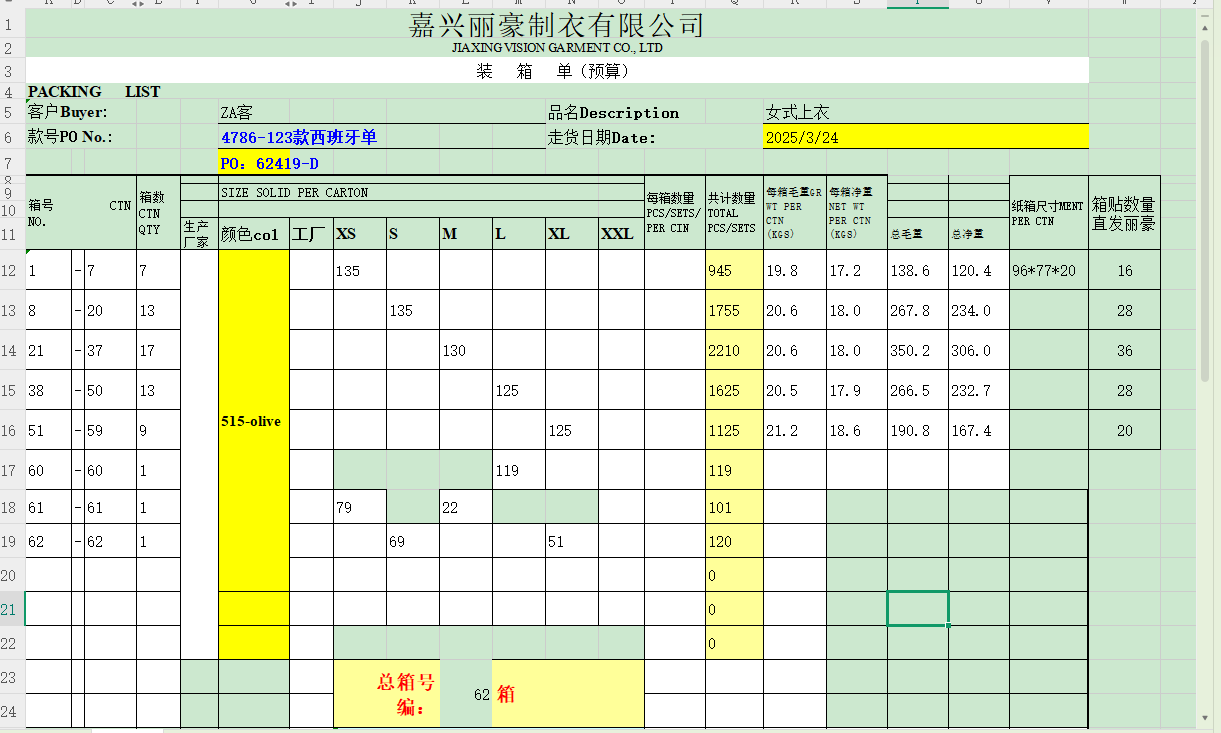The image size is (1221, 733).
Task: Click the PO: 62419-D cell
Action: 270,163
